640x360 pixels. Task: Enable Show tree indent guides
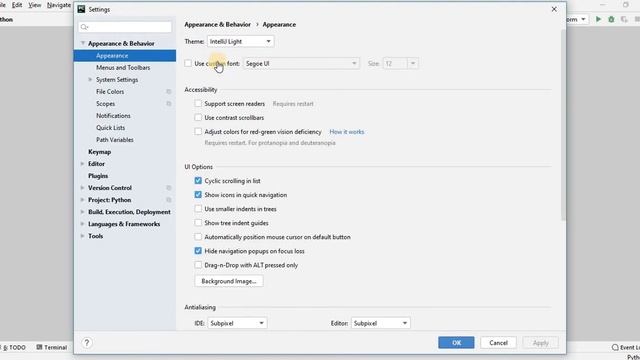[198, 223]
